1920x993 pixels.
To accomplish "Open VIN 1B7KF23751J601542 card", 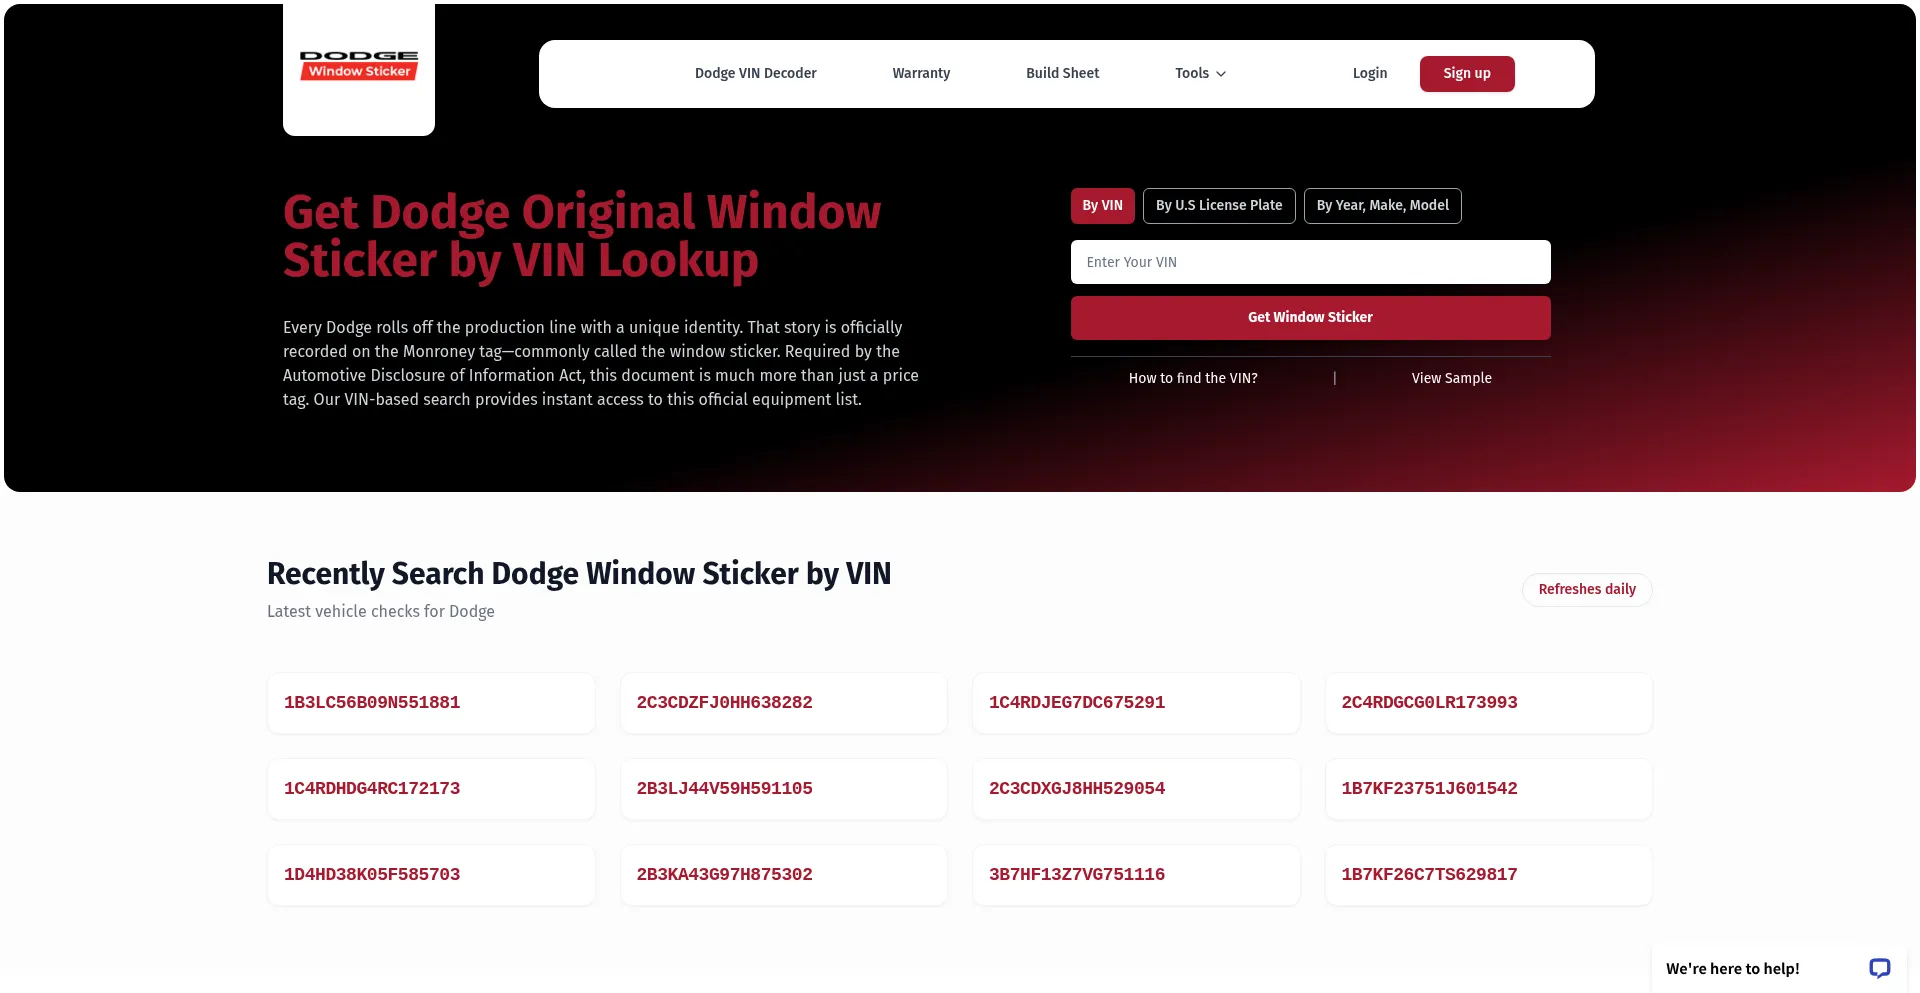I will tap(1489, 789).
